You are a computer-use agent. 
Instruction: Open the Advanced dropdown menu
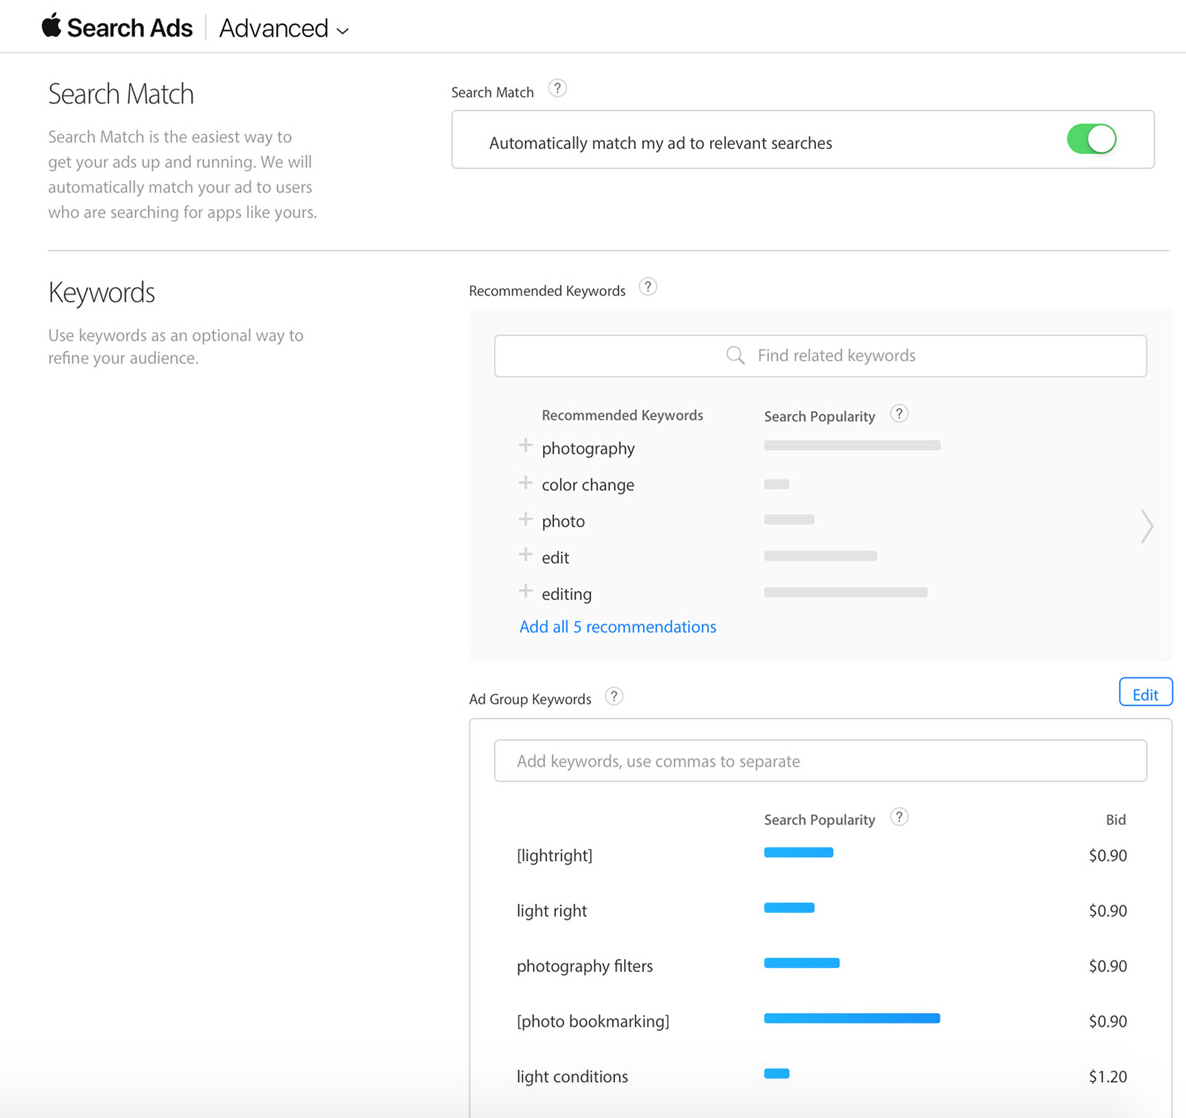coord(284,29)
